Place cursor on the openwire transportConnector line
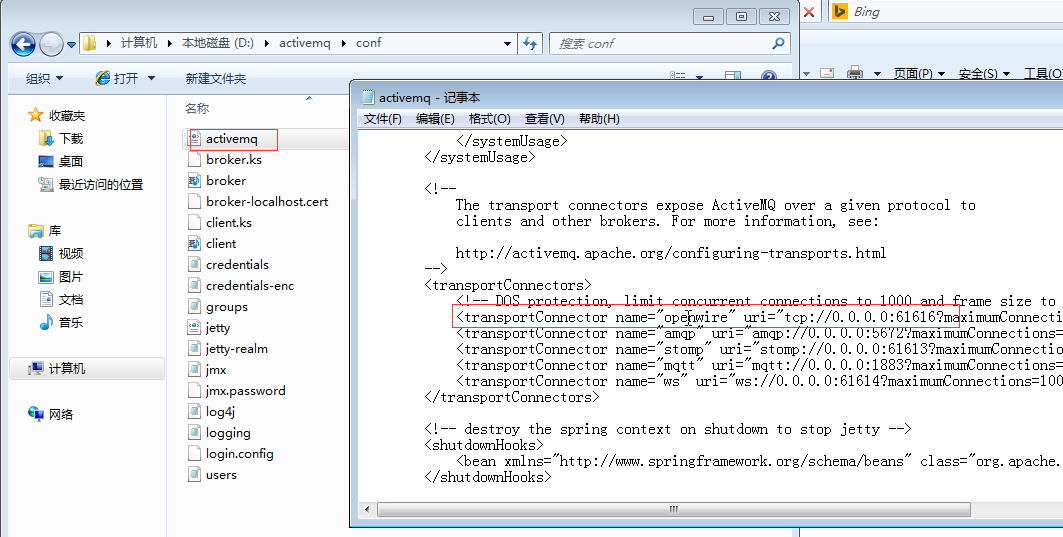 coord(759,317)
